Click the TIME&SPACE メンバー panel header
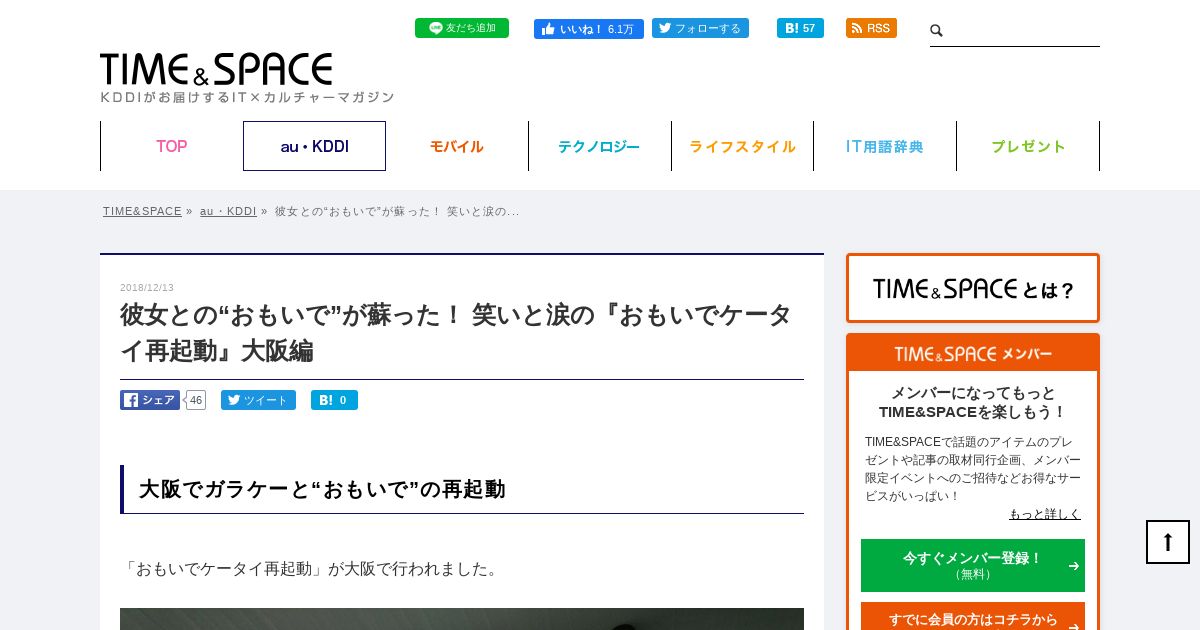 973,353
